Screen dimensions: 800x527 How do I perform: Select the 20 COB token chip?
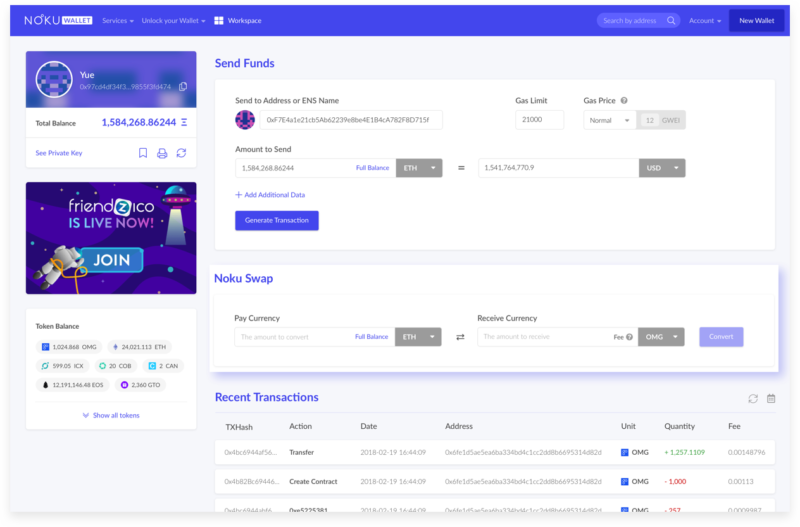click(x=115, y=366)
